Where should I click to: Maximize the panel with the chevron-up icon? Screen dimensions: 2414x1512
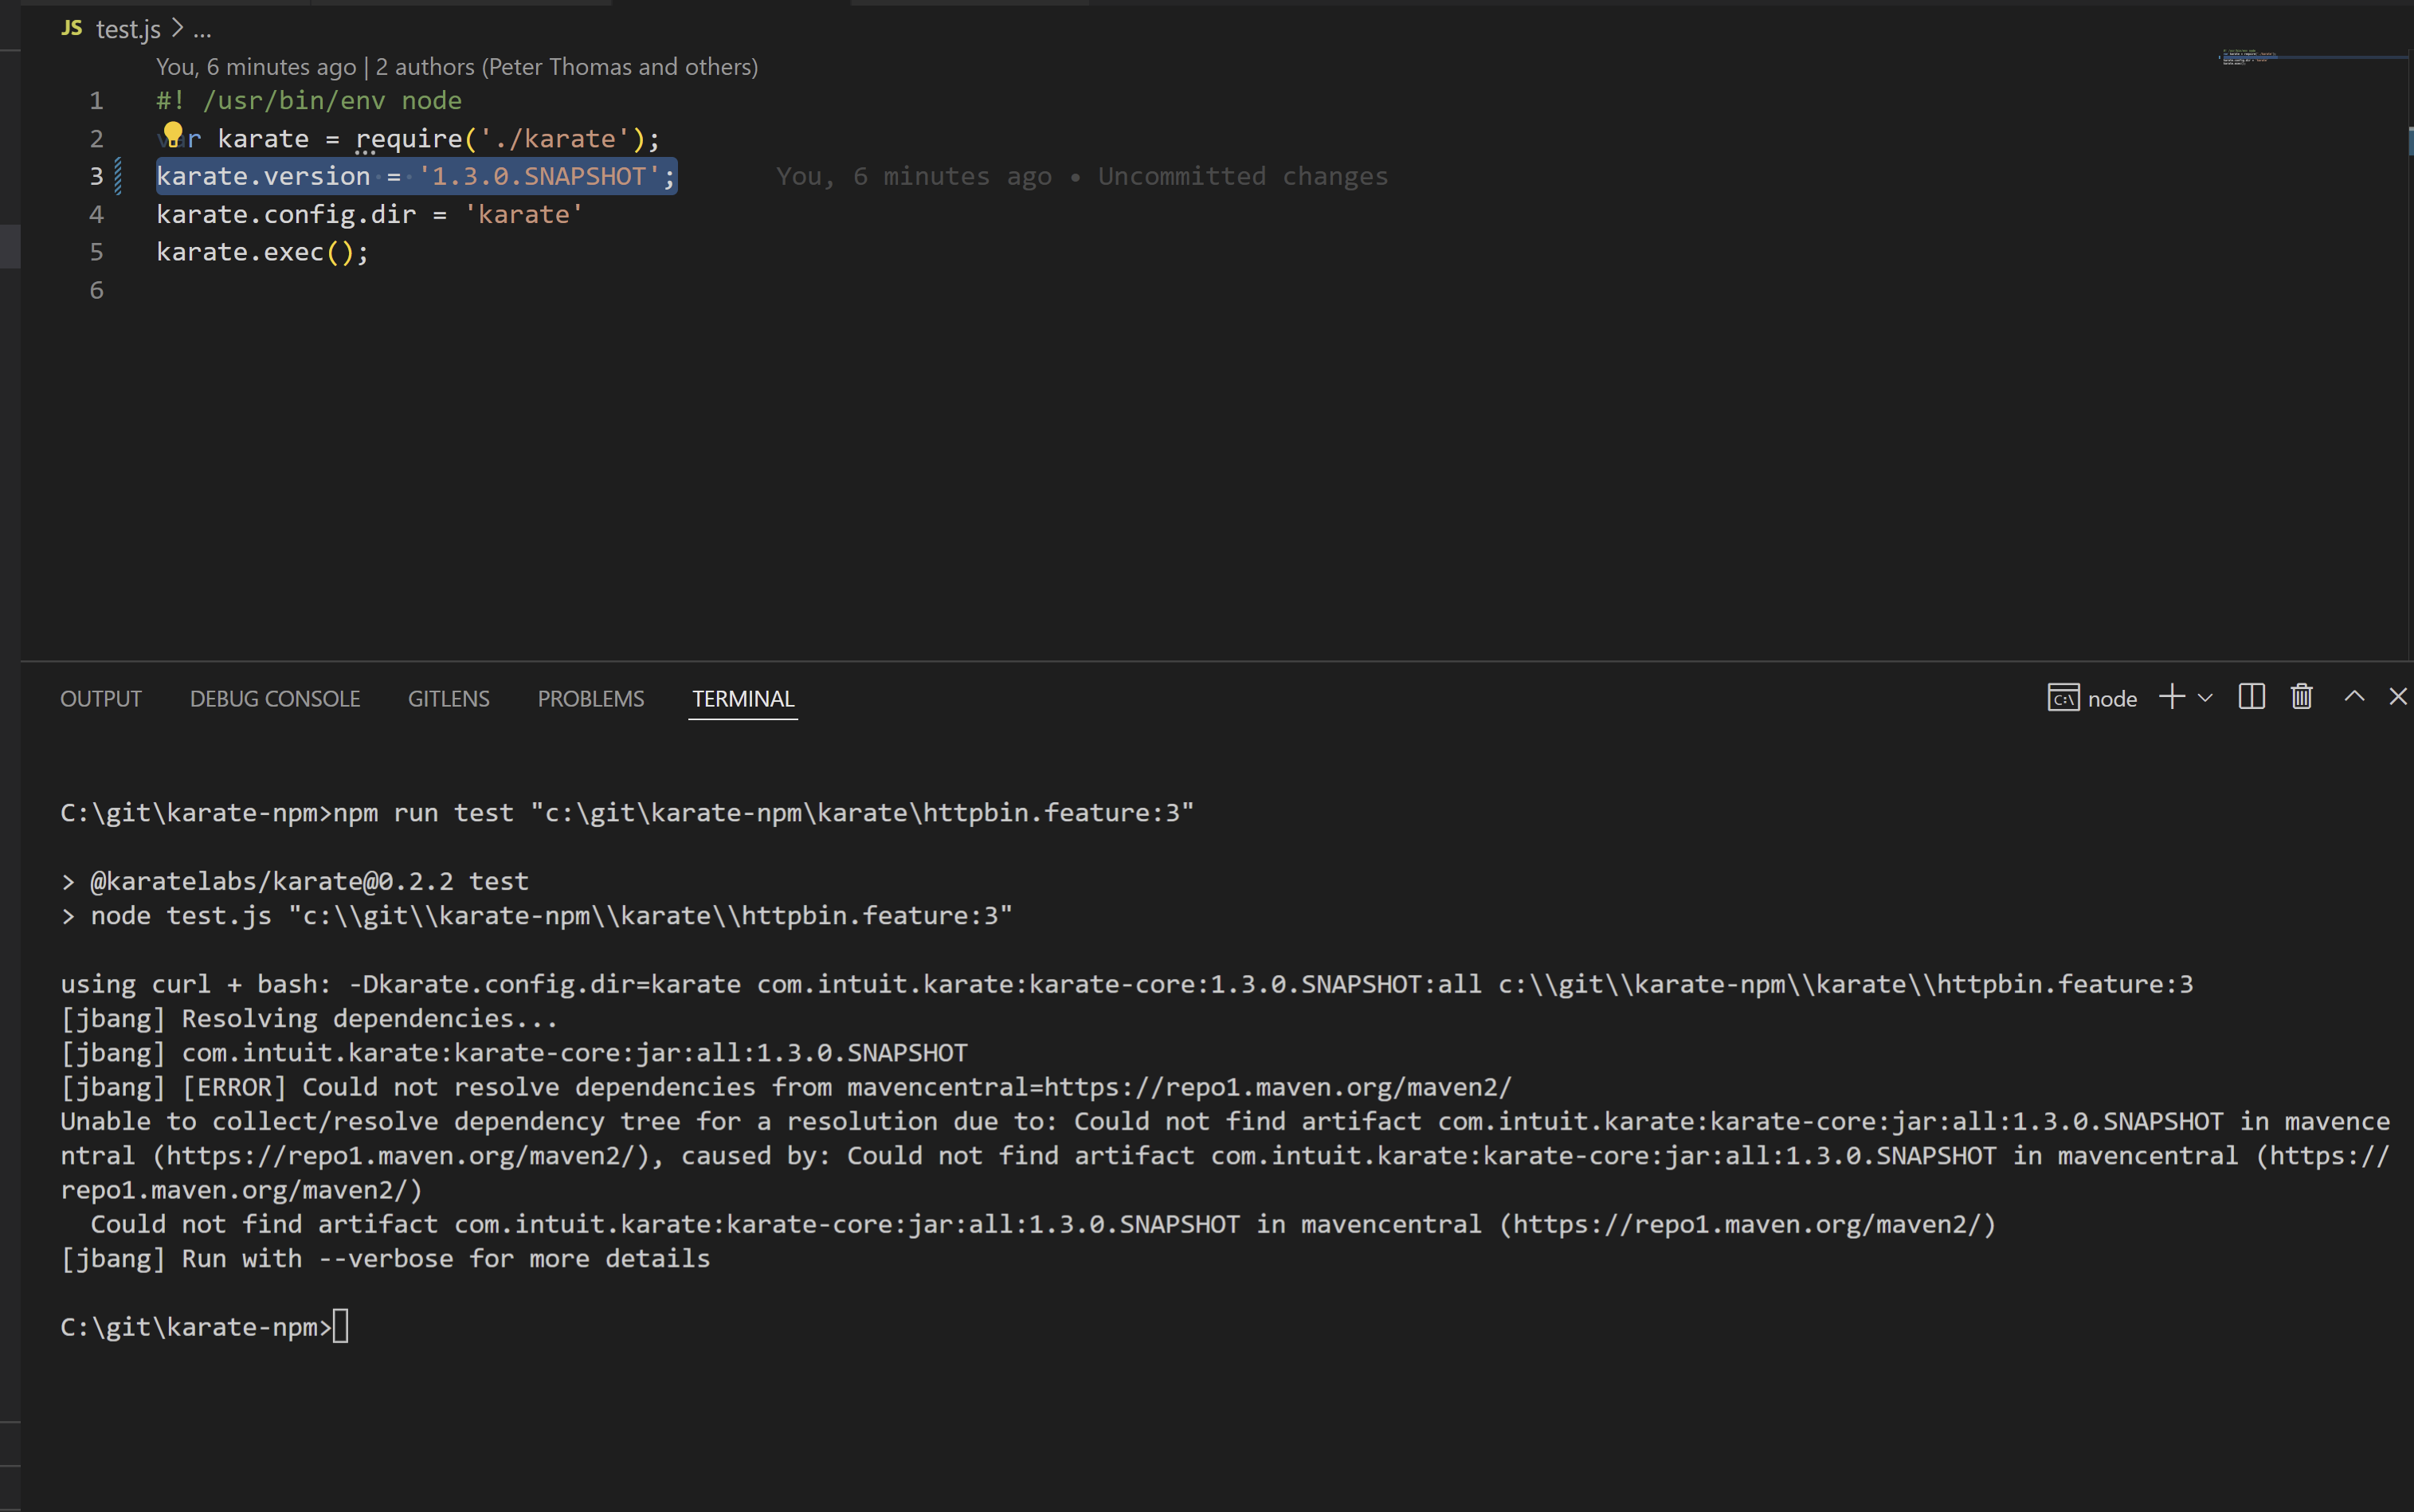pyautogui.click(x=2354, y=697)
